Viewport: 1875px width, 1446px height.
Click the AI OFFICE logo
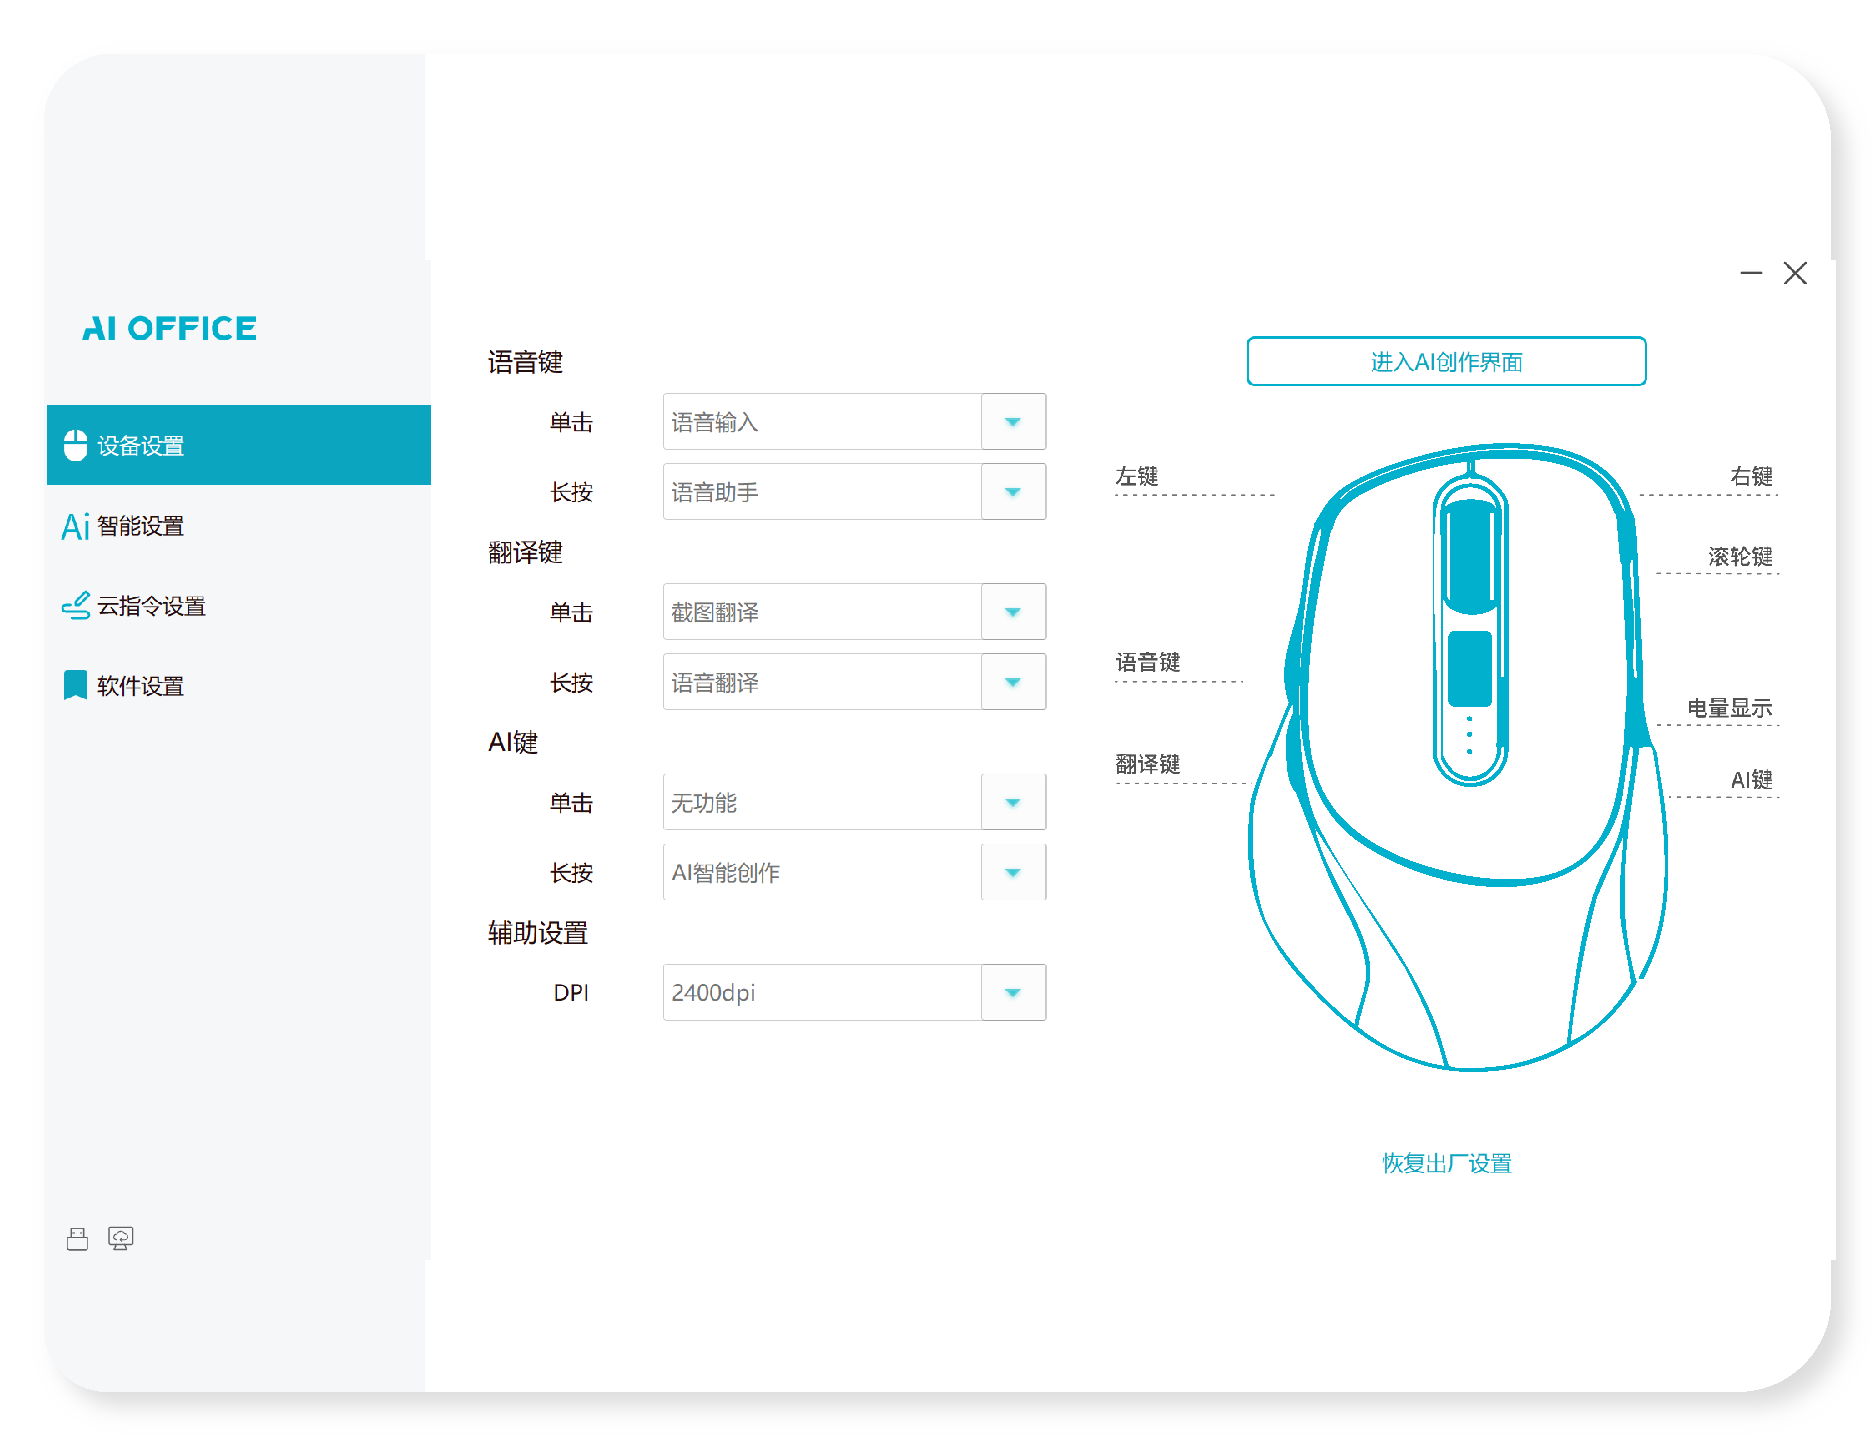point(169,328)
